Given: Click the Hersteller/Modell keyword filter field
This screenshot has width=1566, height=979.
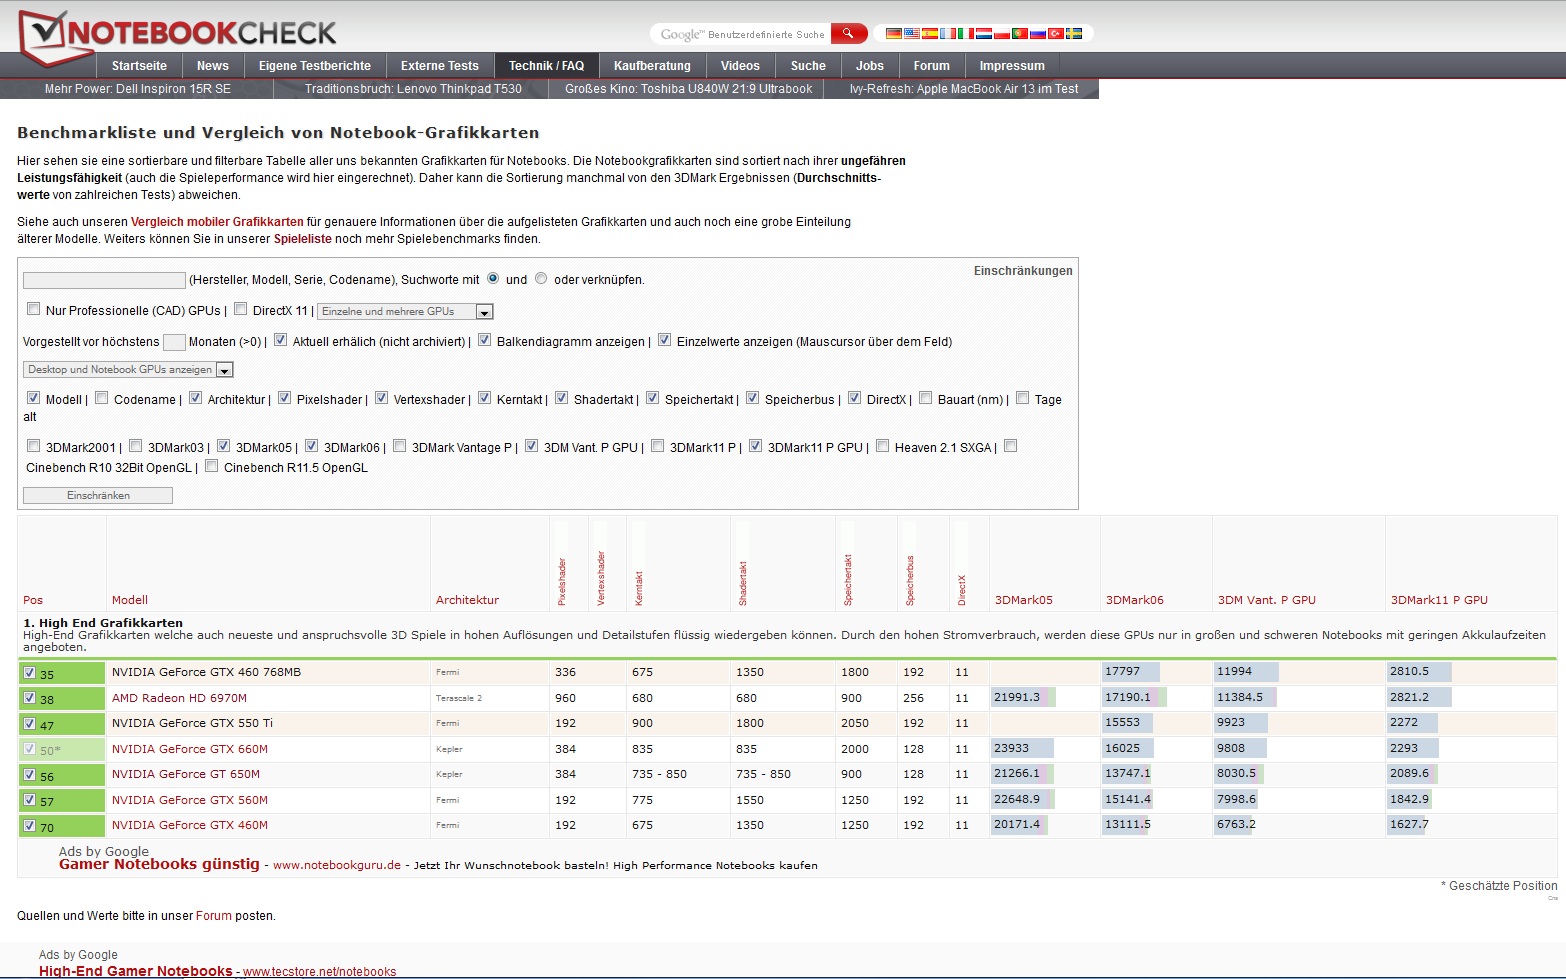Looking at the screenshot, I should coord(104,280).
